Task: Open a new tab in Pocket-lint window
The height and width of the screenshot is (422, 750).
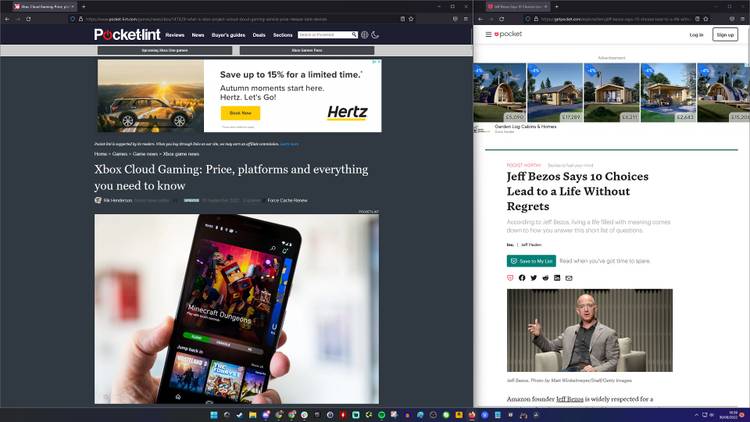Action: tap(84, 7)
